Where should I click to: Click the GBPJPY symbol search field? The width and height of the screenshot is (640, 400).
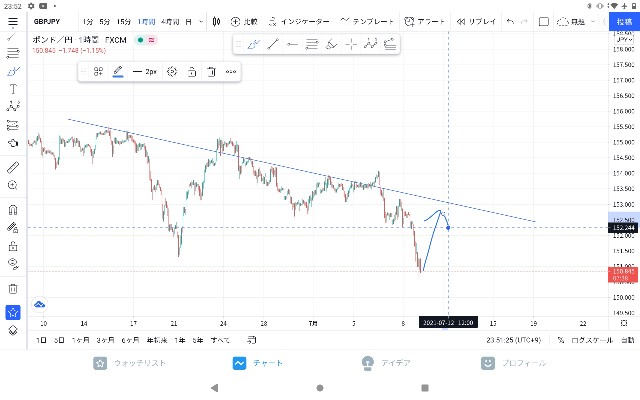47,22
